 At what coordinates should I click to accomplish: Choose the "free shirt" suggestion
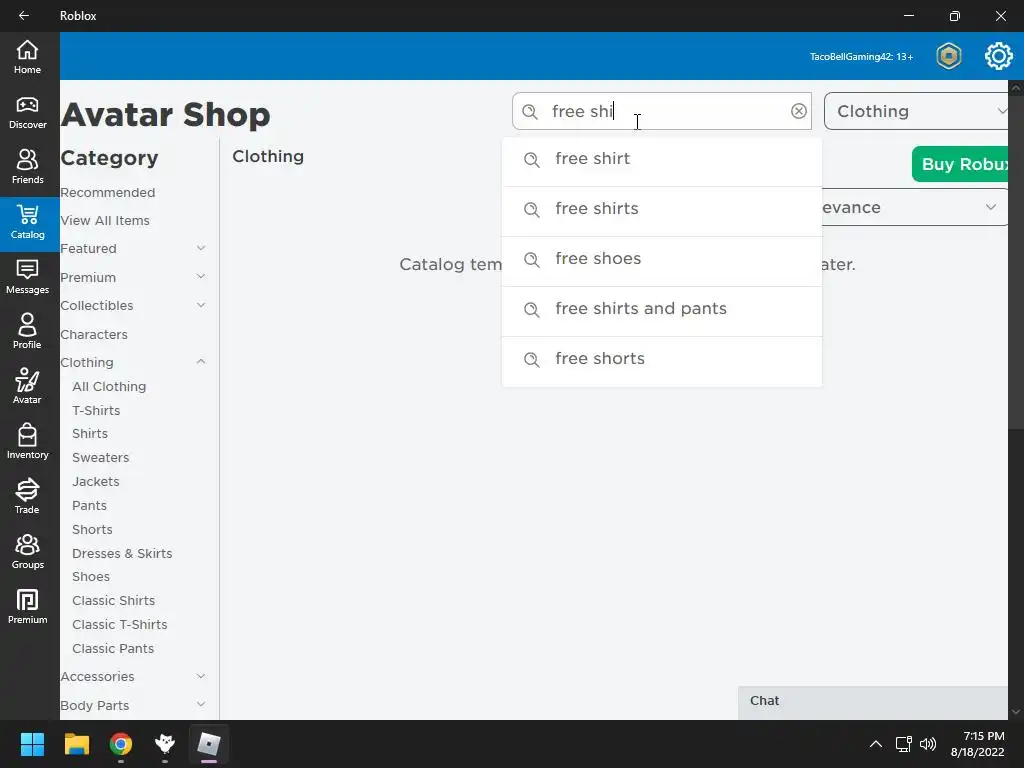pyautogui.click(x=662, y=159)
